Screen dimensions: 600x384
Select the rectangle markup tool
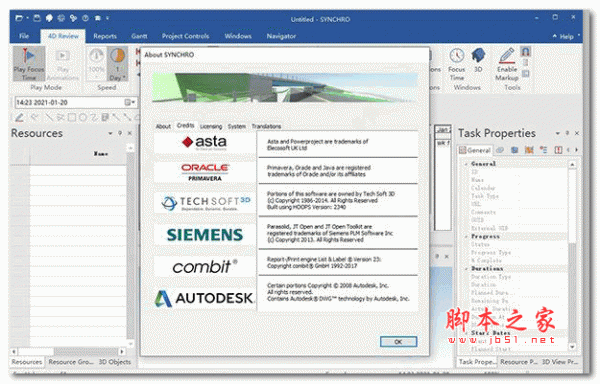click(x=72, y=118)
